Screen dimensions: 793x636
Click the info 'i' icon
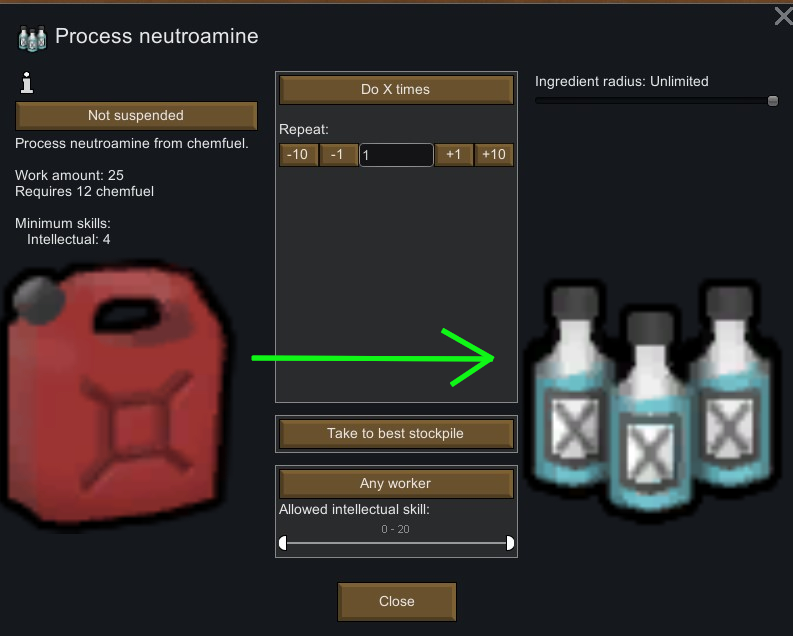click(x=27, y=82)
